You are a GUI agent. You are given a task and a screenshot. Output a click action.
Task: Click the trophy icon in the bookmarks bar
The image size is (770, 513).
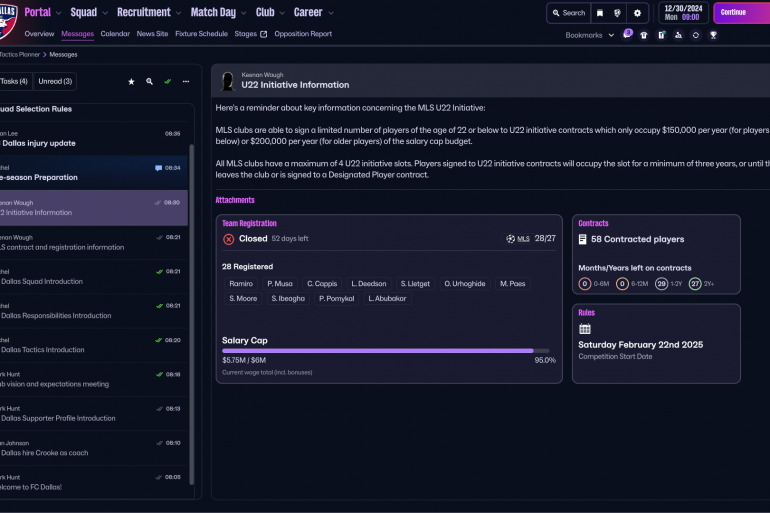coord(713,35)
